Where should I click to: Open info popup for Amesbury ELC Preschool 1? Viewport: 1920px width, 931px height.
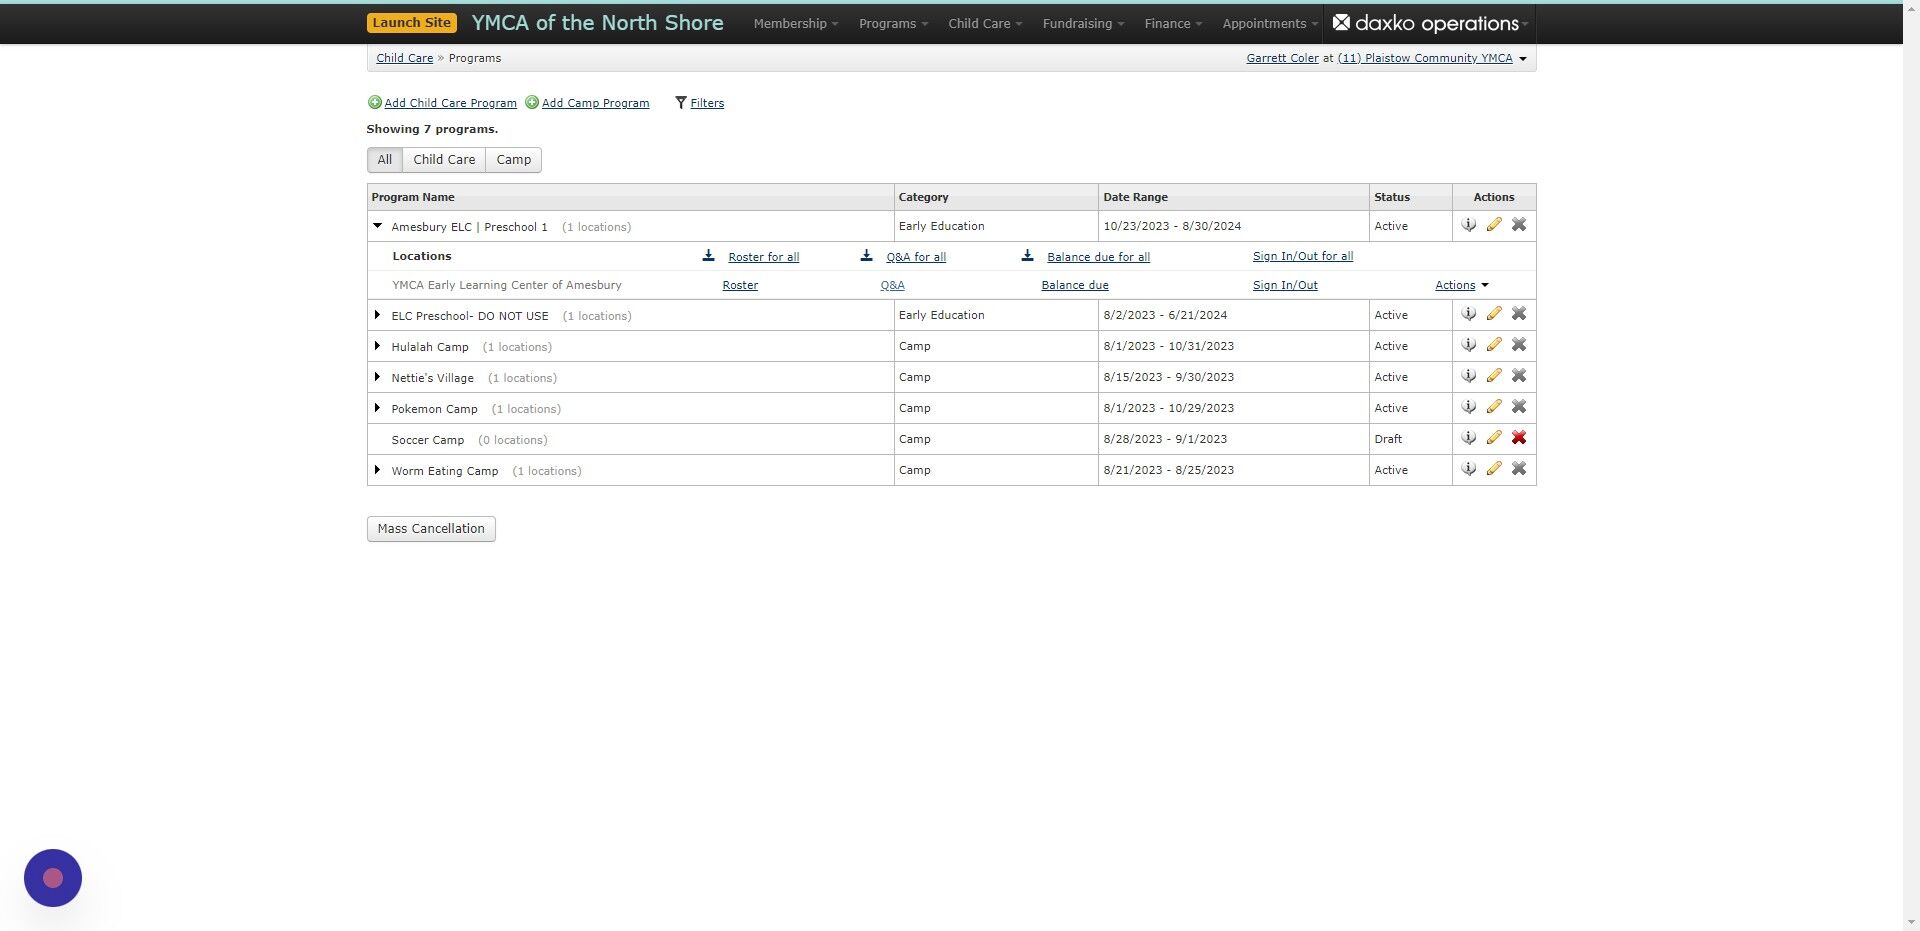click(x=1469, y=226)
